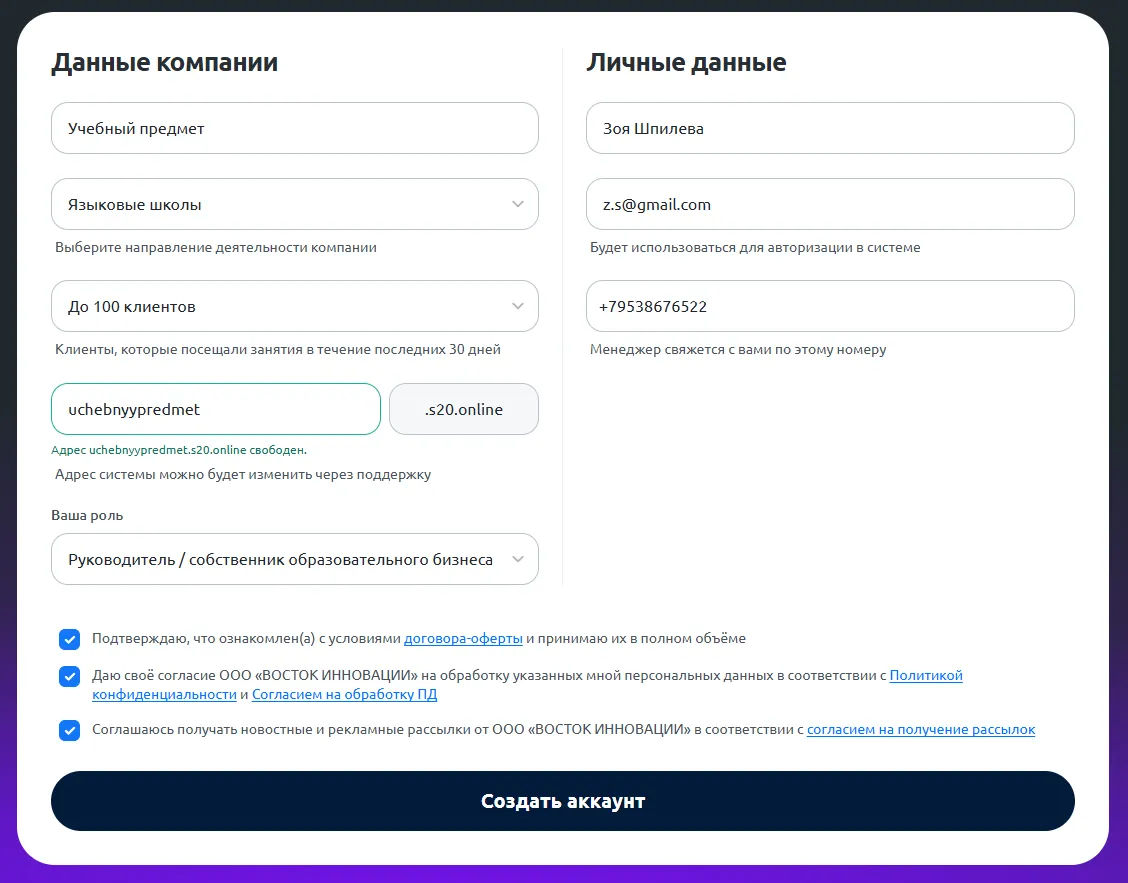The width and height of the screenshot is (1128, 883).
Task: Uncheck the newsletter mailing consent checkbox
Action: (x=69, y=730)
